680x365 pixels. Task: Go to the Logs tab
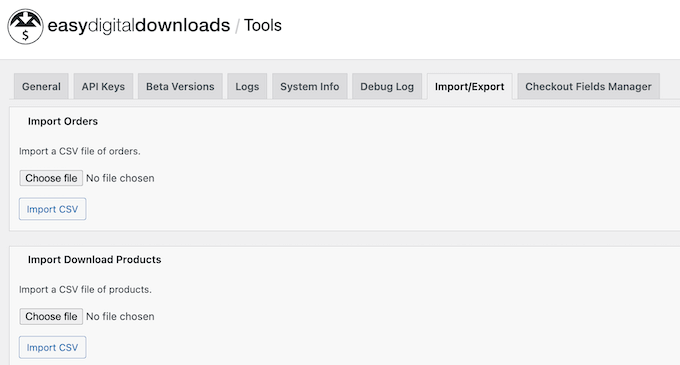coord(247,86)
